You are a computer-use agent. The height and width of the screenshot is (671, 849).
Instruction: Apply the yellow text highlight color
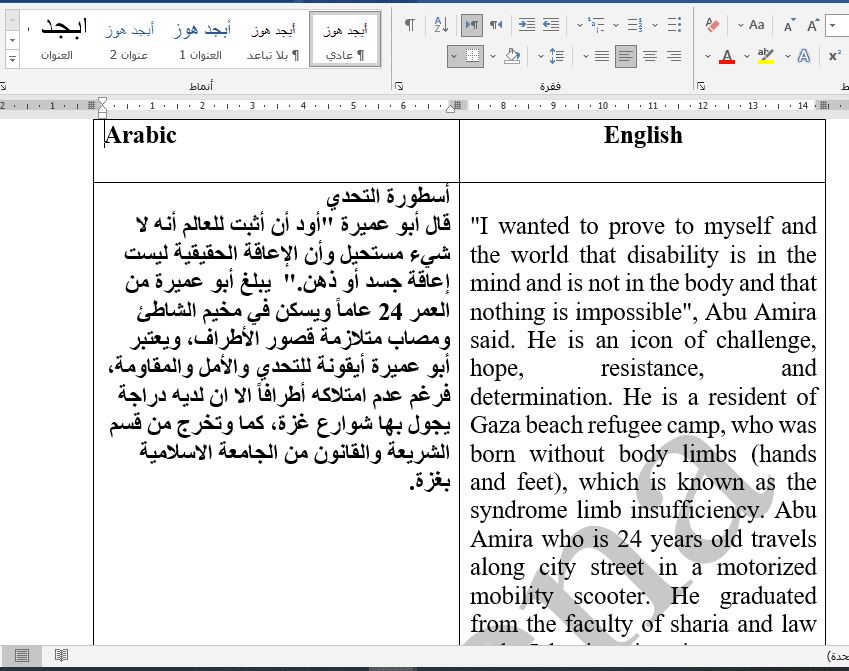[766, 56]
